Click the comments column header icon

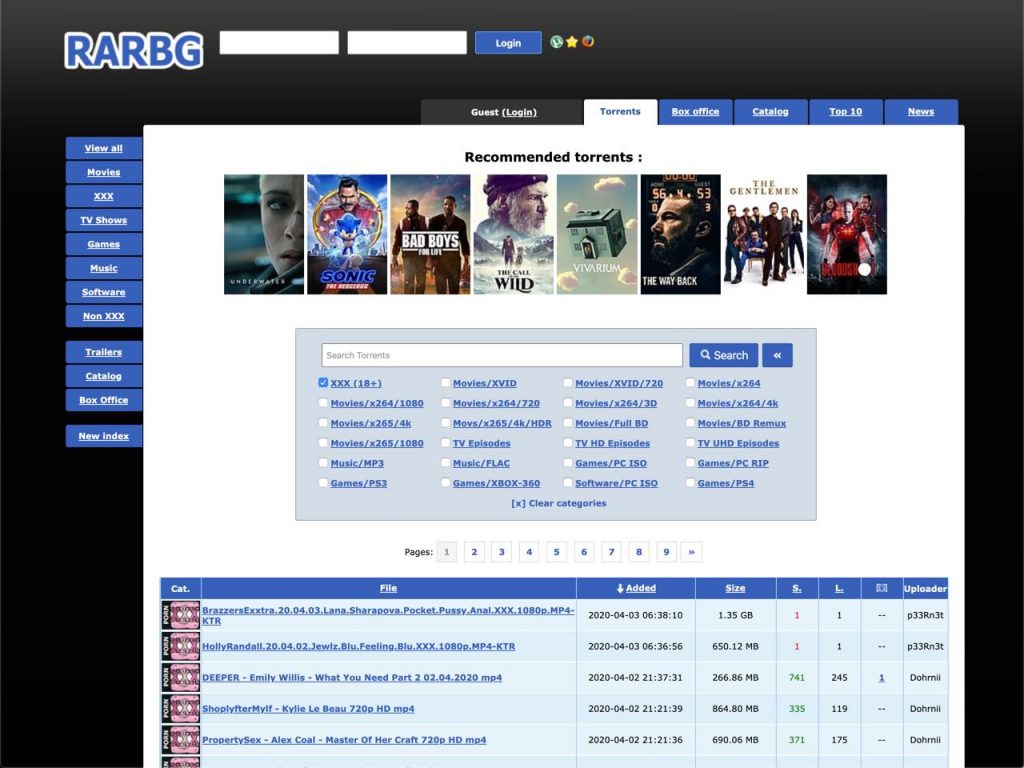click(x=882, y=588)
